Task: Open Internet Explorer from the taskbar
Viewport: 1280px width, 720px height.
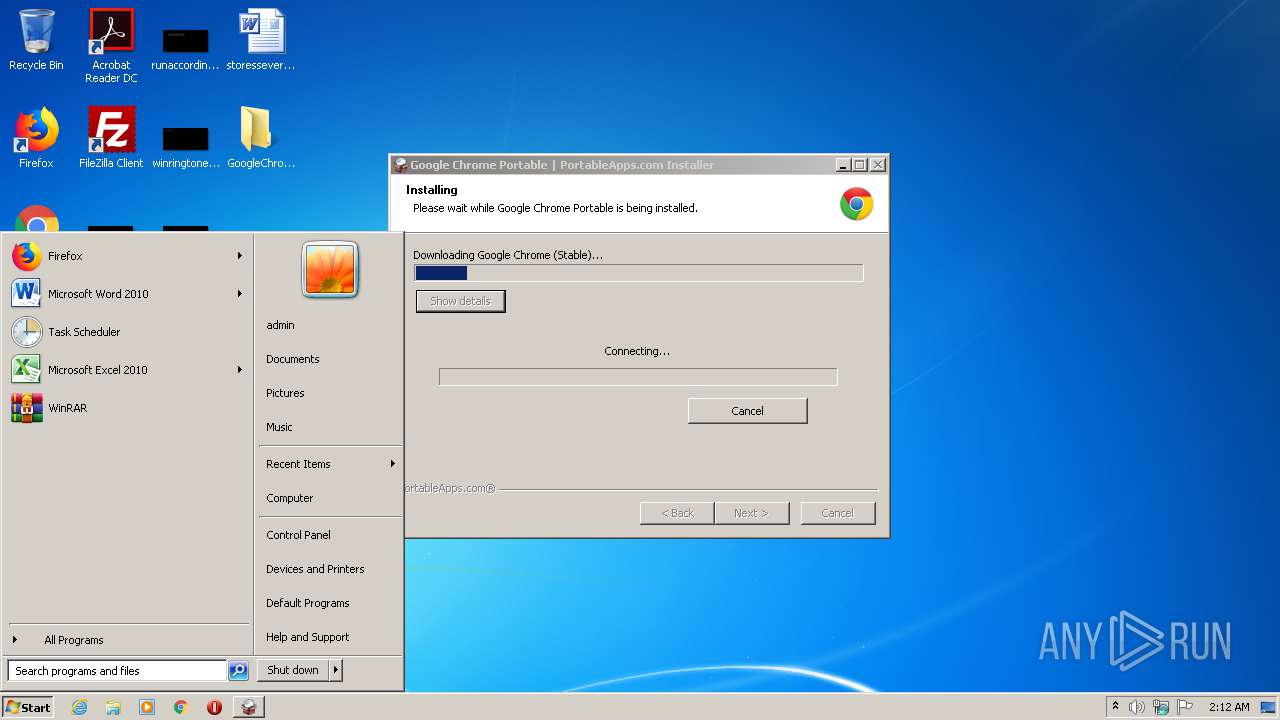Action: click(x=79, y=707)
